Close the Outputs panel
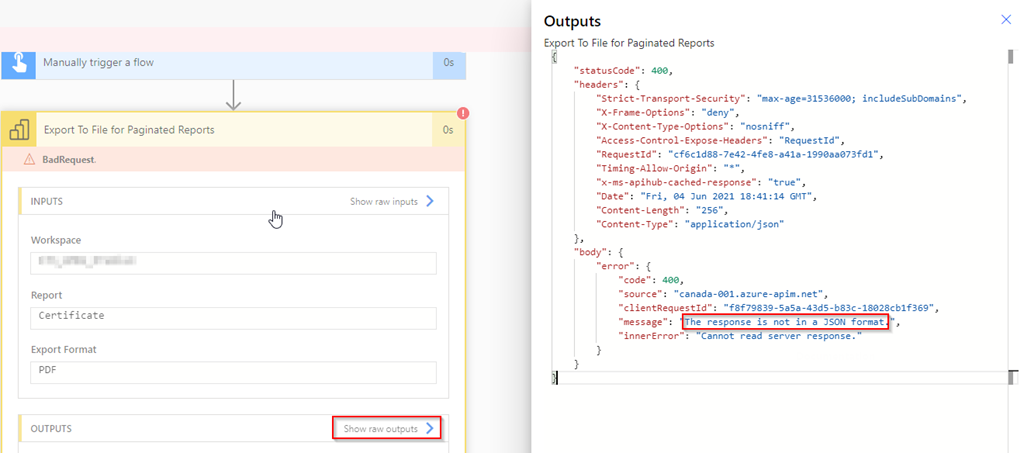This screenshot has height=453, width=1024. [1006, 20]
